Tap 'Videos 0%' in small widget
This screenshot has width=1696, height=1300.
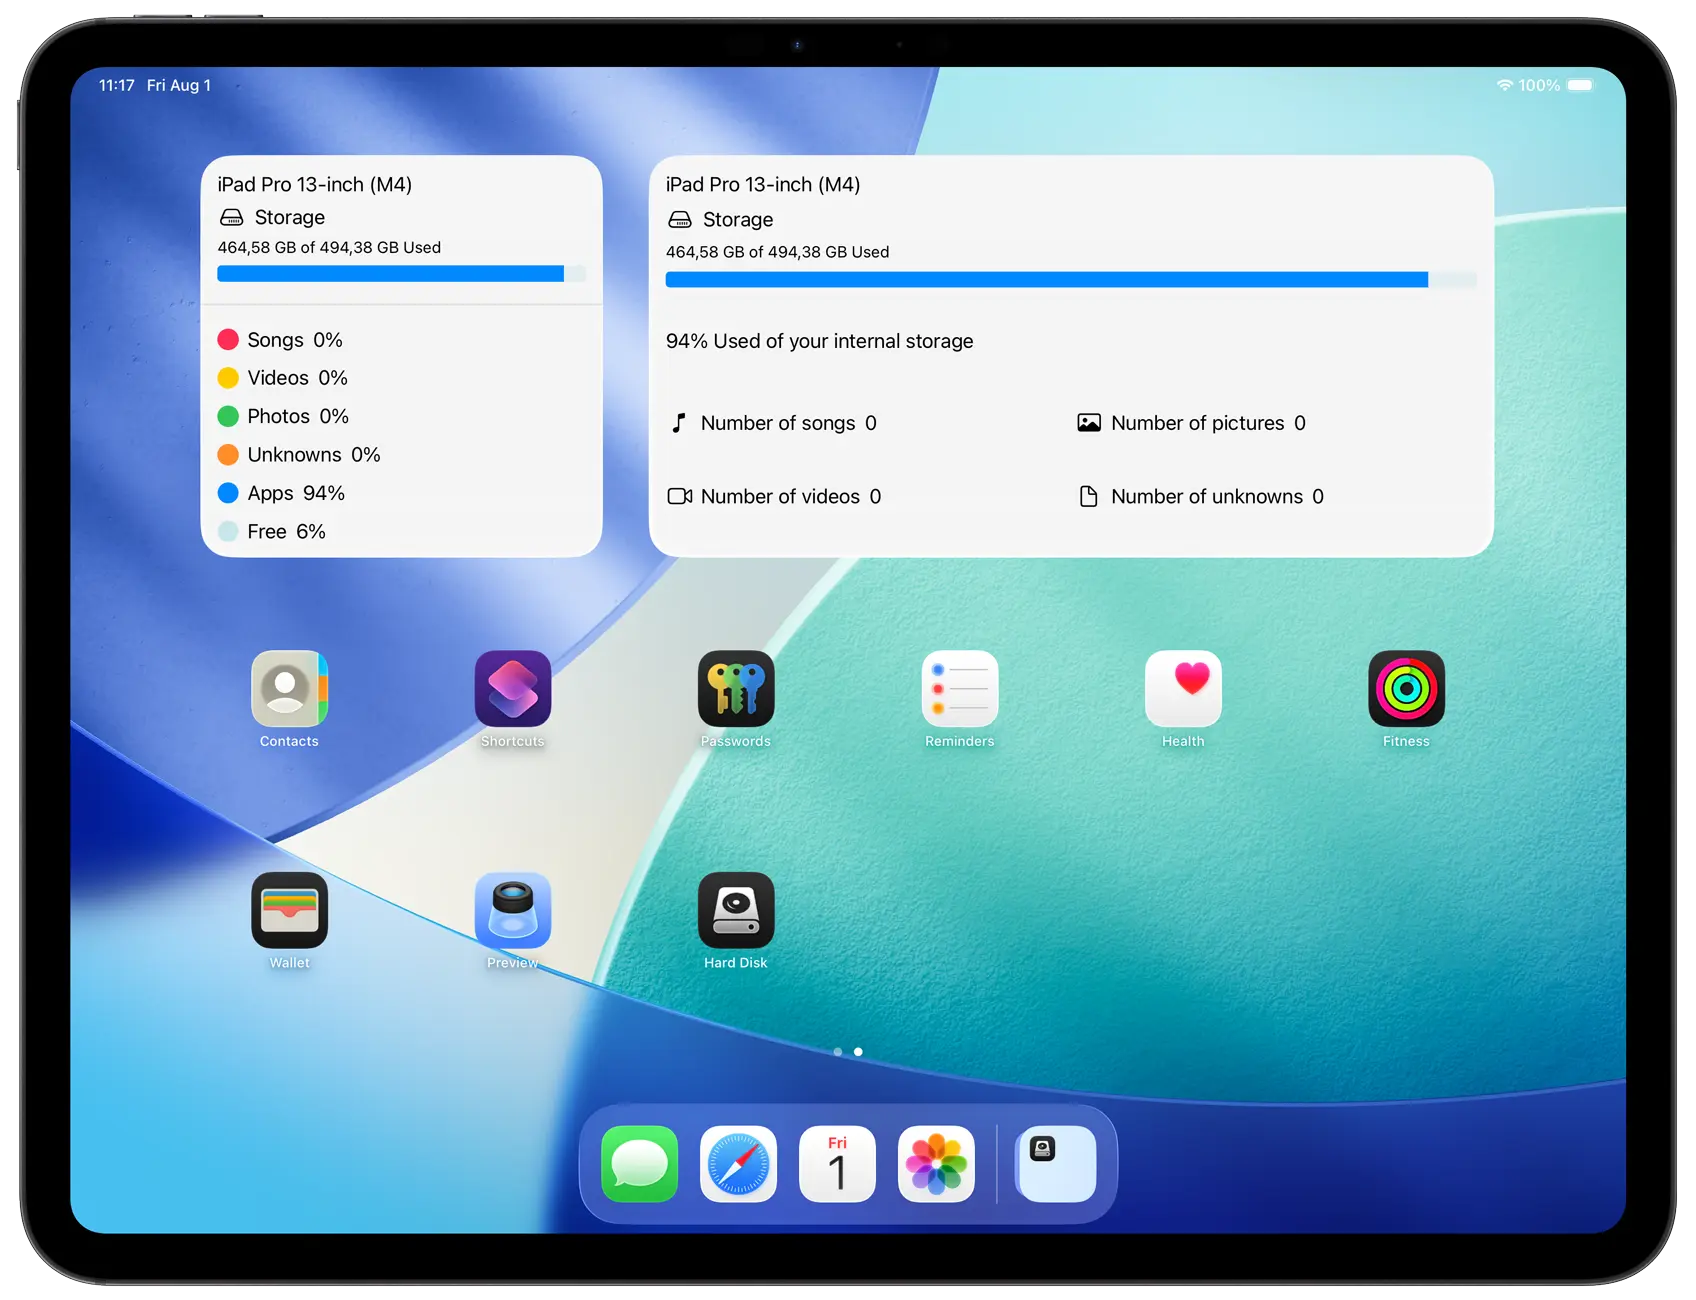(297, 378)
